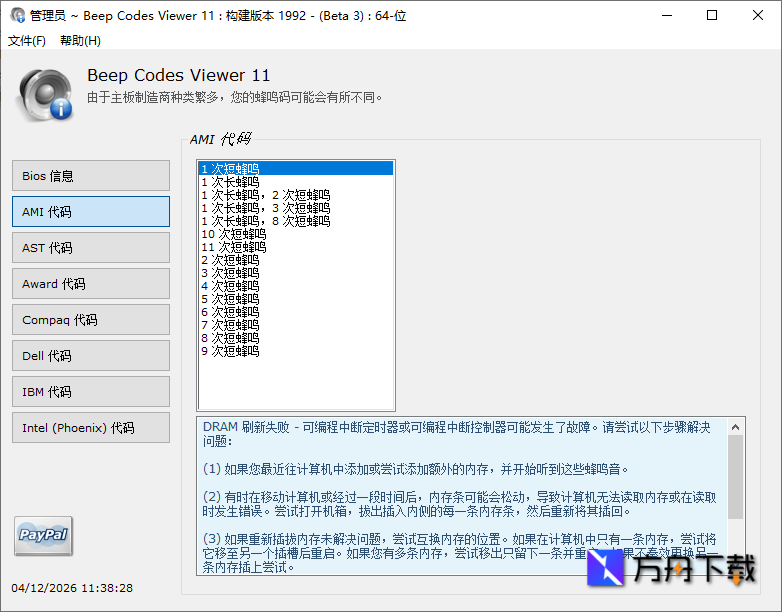Image resolution: width=782 pixels, height=612 pixels.
Task: Show the Bios 信息 page
Action: point(91,176)
